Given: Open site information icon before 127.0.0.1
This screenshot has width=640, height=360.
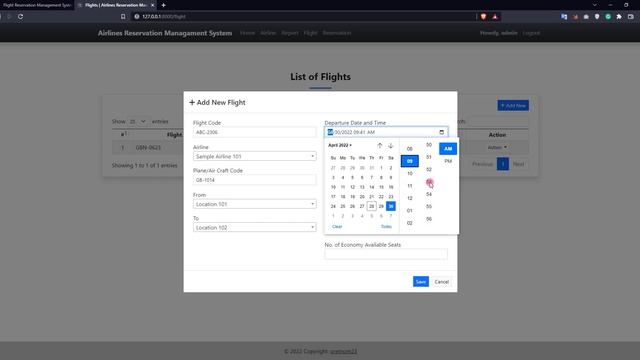Looking at the screenshot, I should point(137,17).
